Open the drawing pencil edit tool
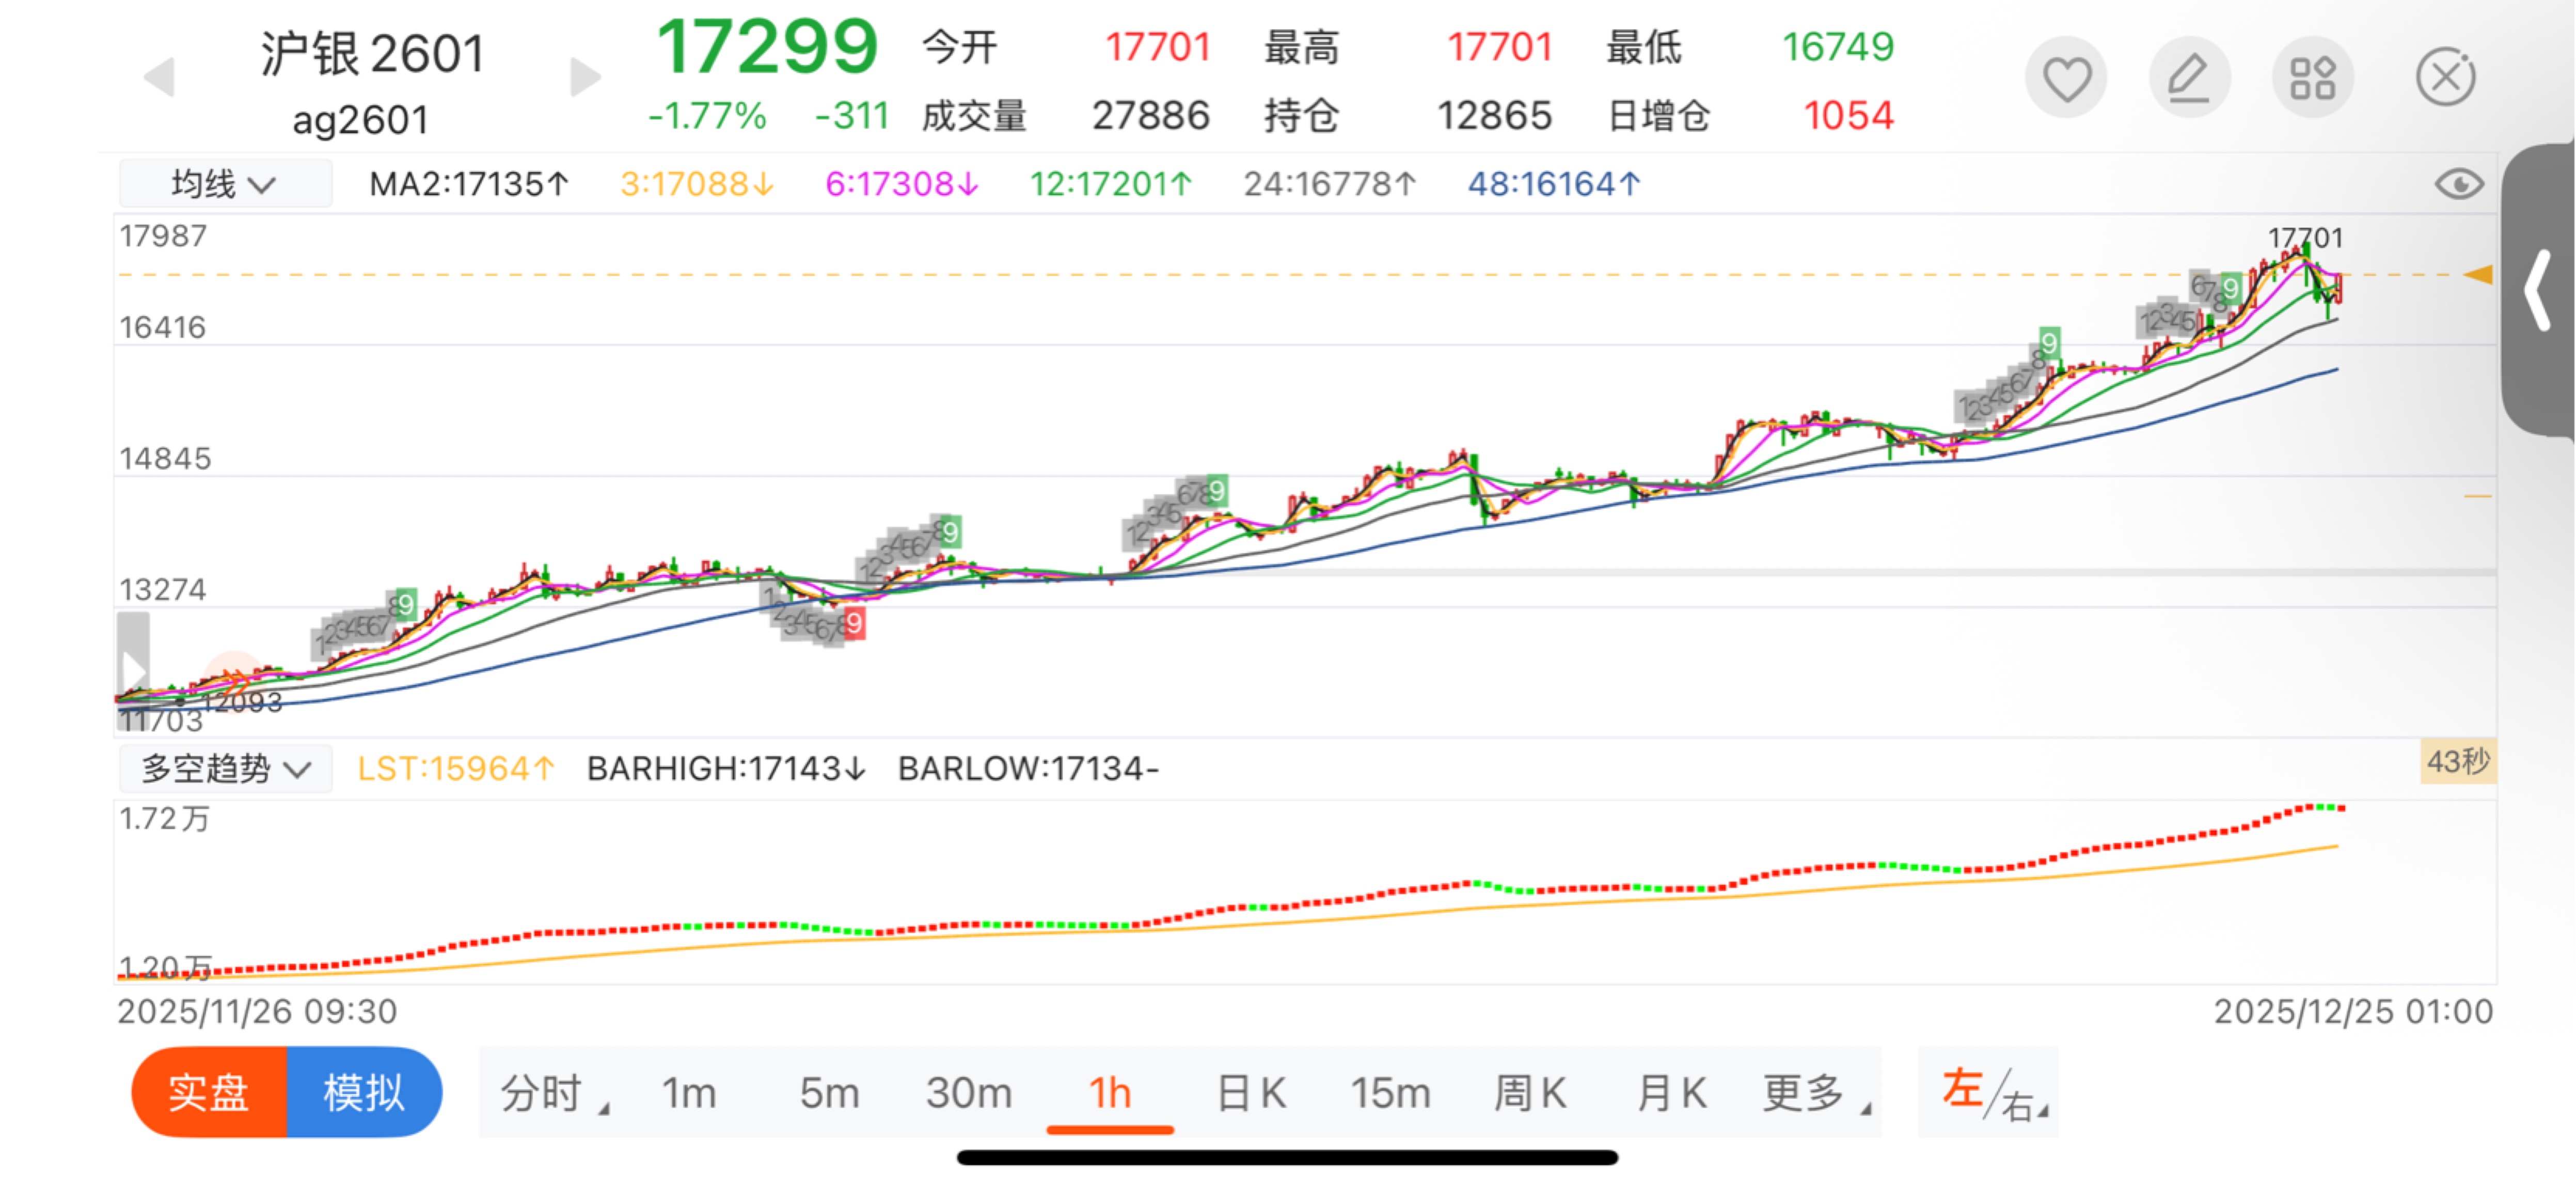Image resolution: width=2576 pixels, height=1190 pixels. (x=2189, y=78)
